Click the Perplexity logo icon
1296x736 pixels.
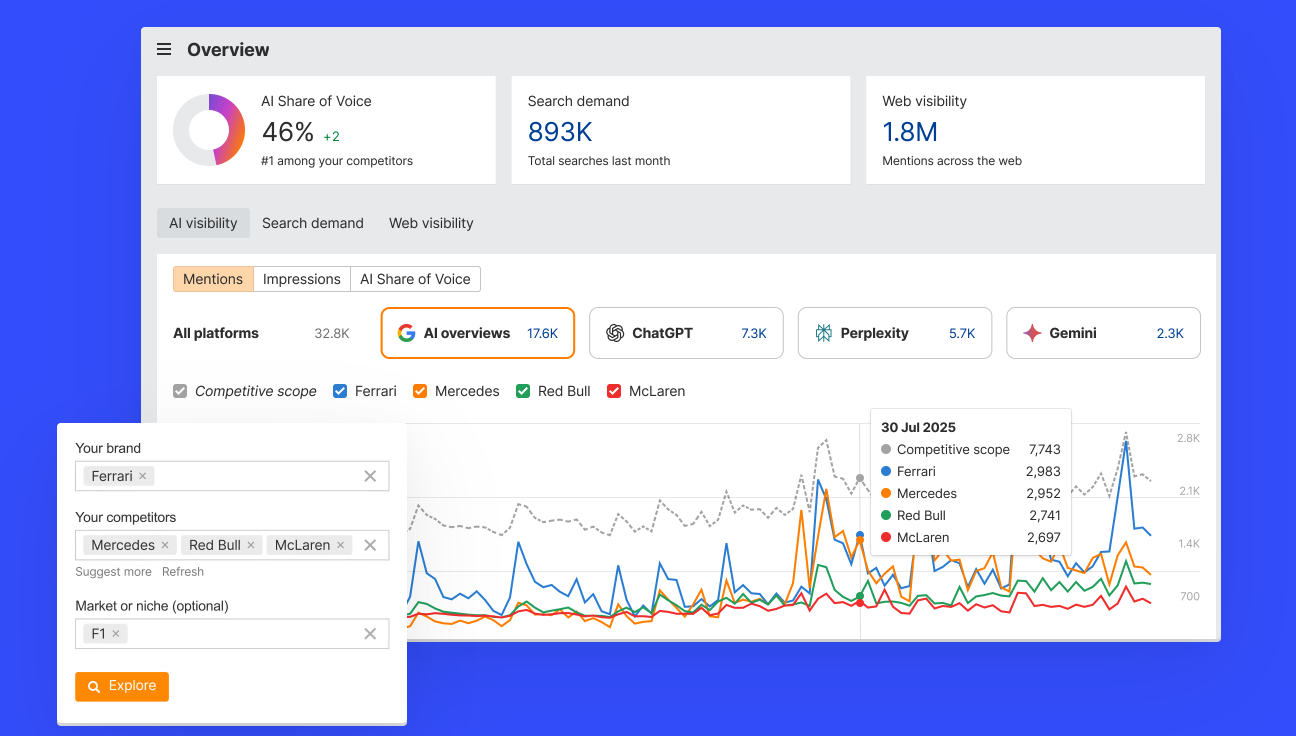824,333
